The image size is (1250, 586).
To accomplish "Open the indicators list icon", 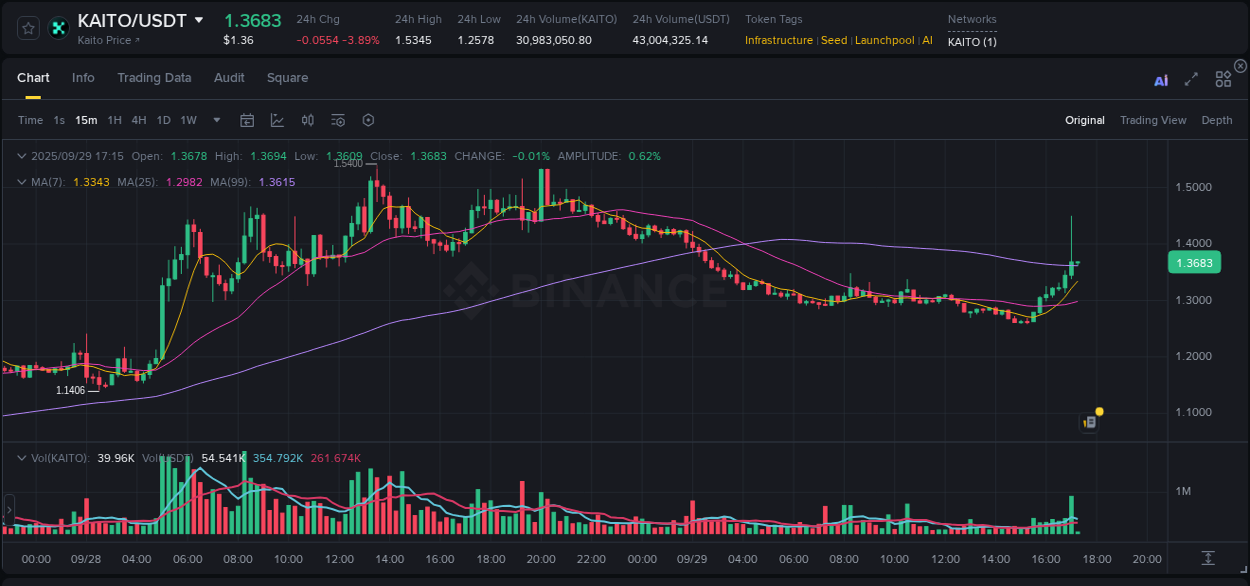I will pos(337,120).
